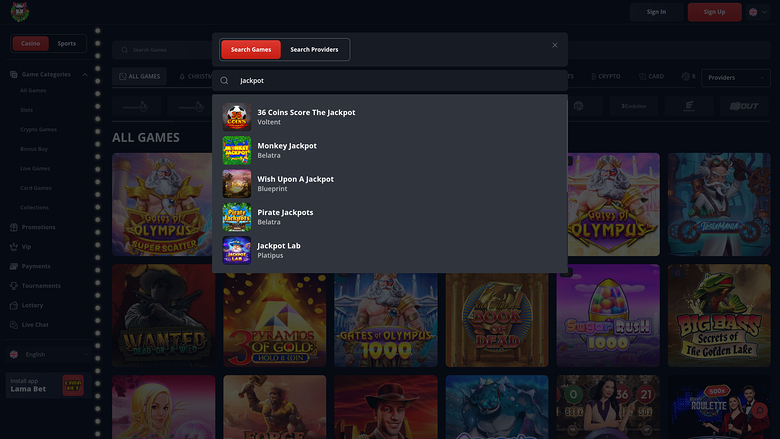
Task: Click the Sign In button
Action: coord(656,12)
